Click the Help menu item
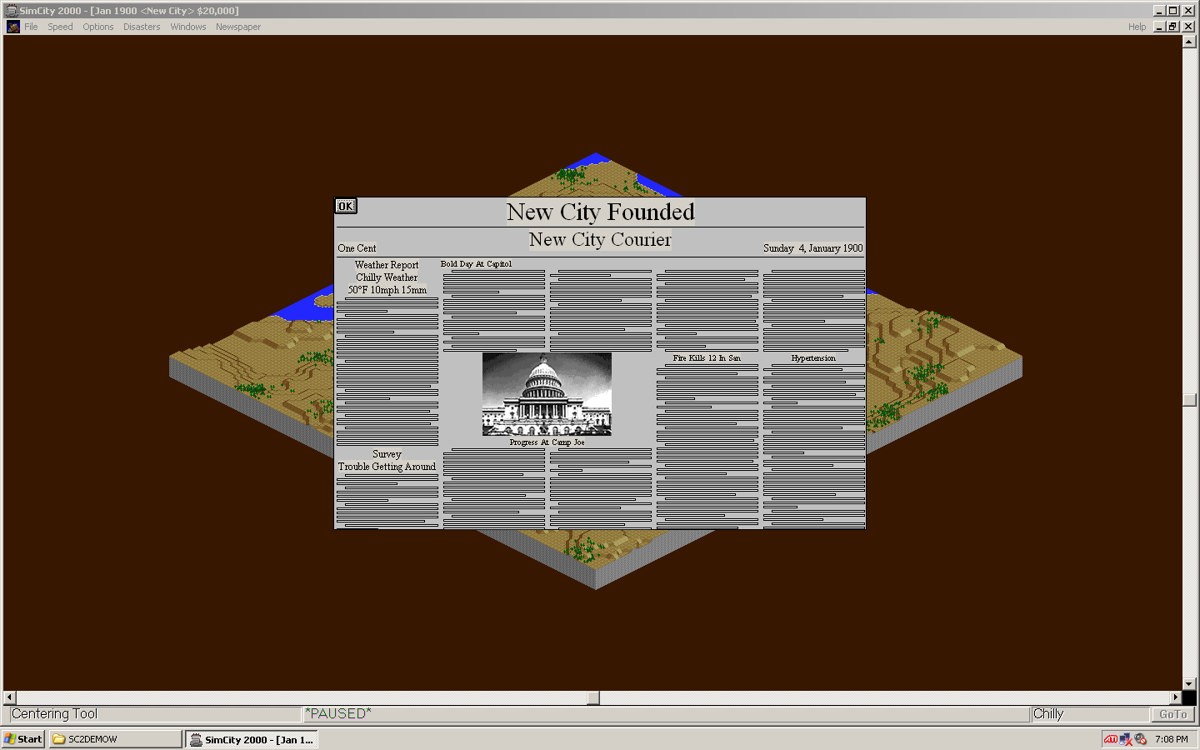1200x750 pixels. pos(1136,27)
